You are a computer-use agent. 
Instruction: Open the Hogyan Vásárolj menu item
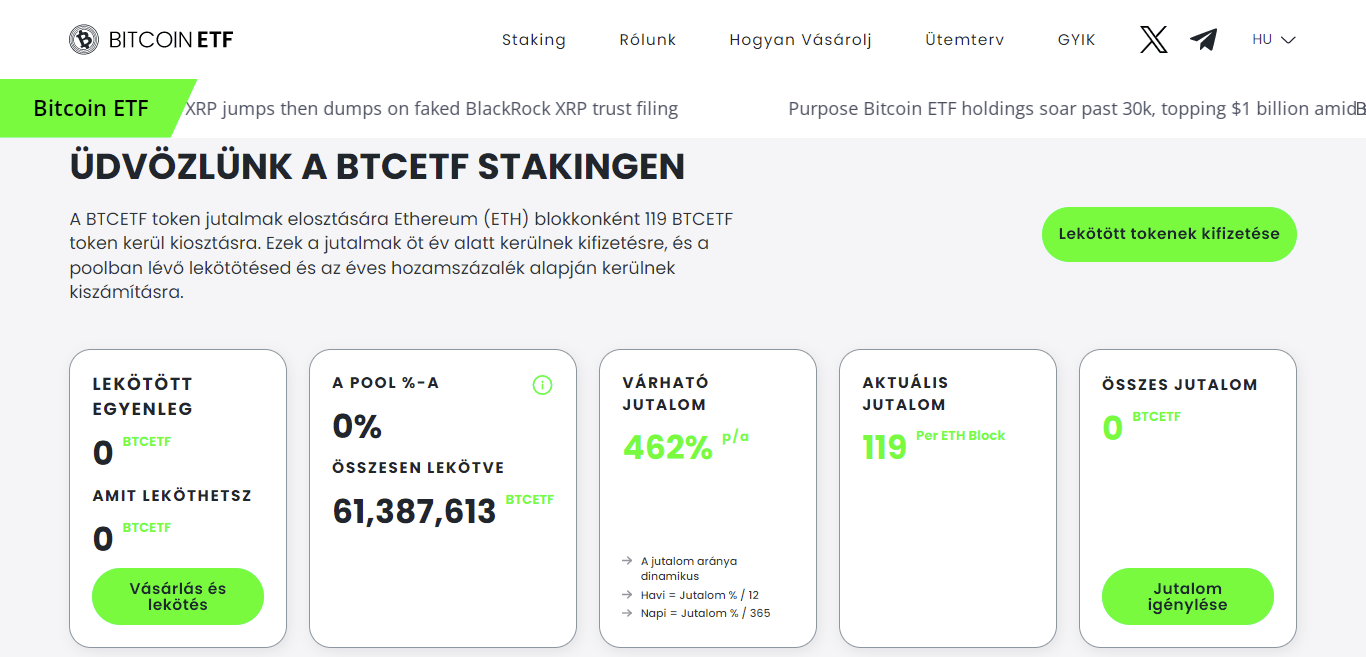(801, 40)
